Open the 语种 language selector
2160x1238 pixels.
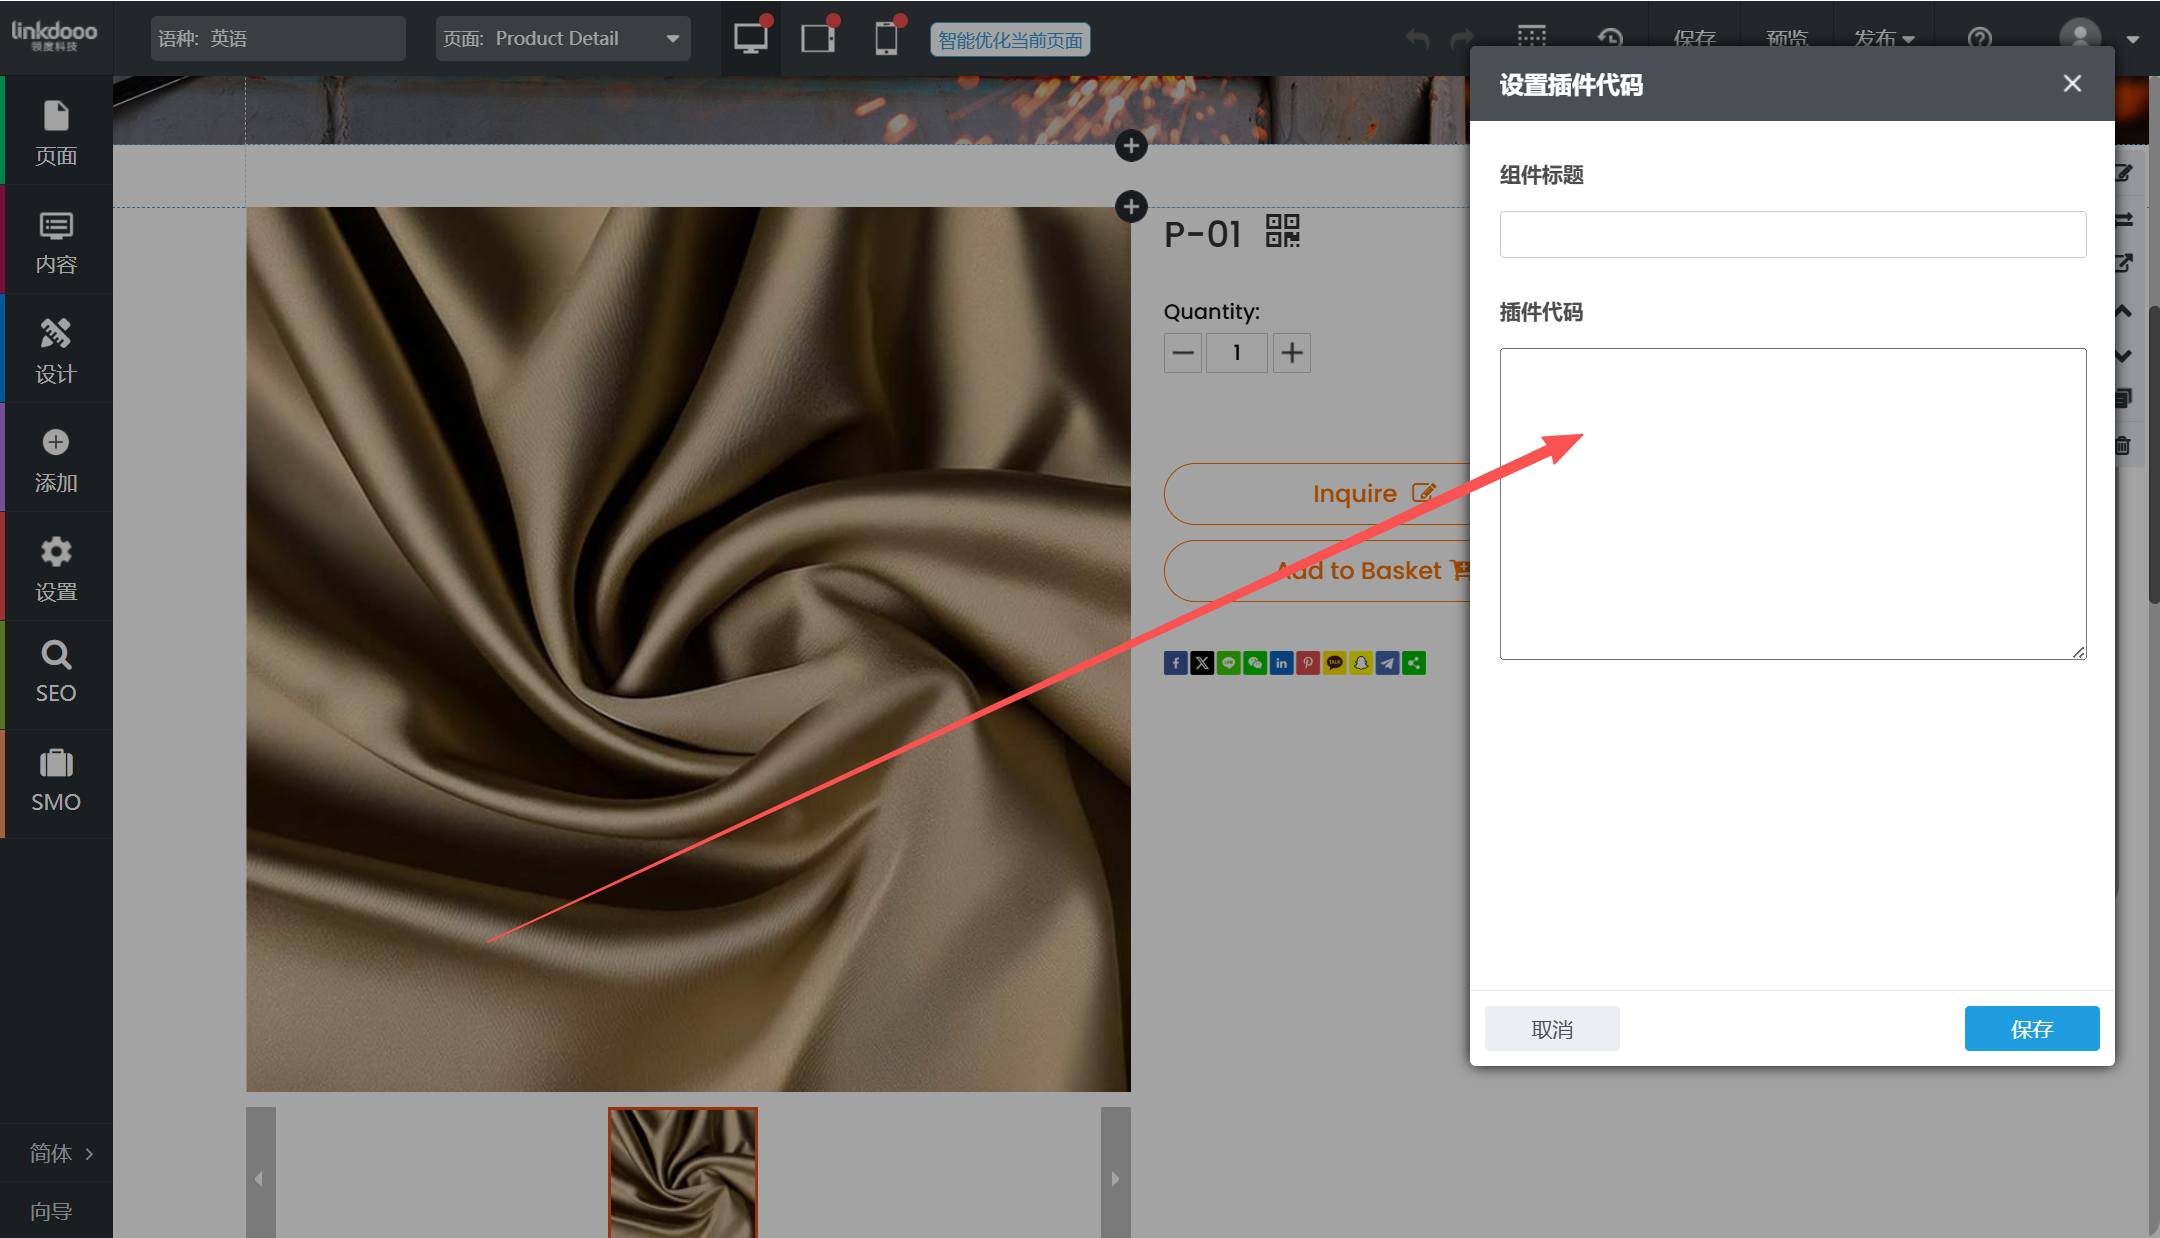click(x=278, y=38)
